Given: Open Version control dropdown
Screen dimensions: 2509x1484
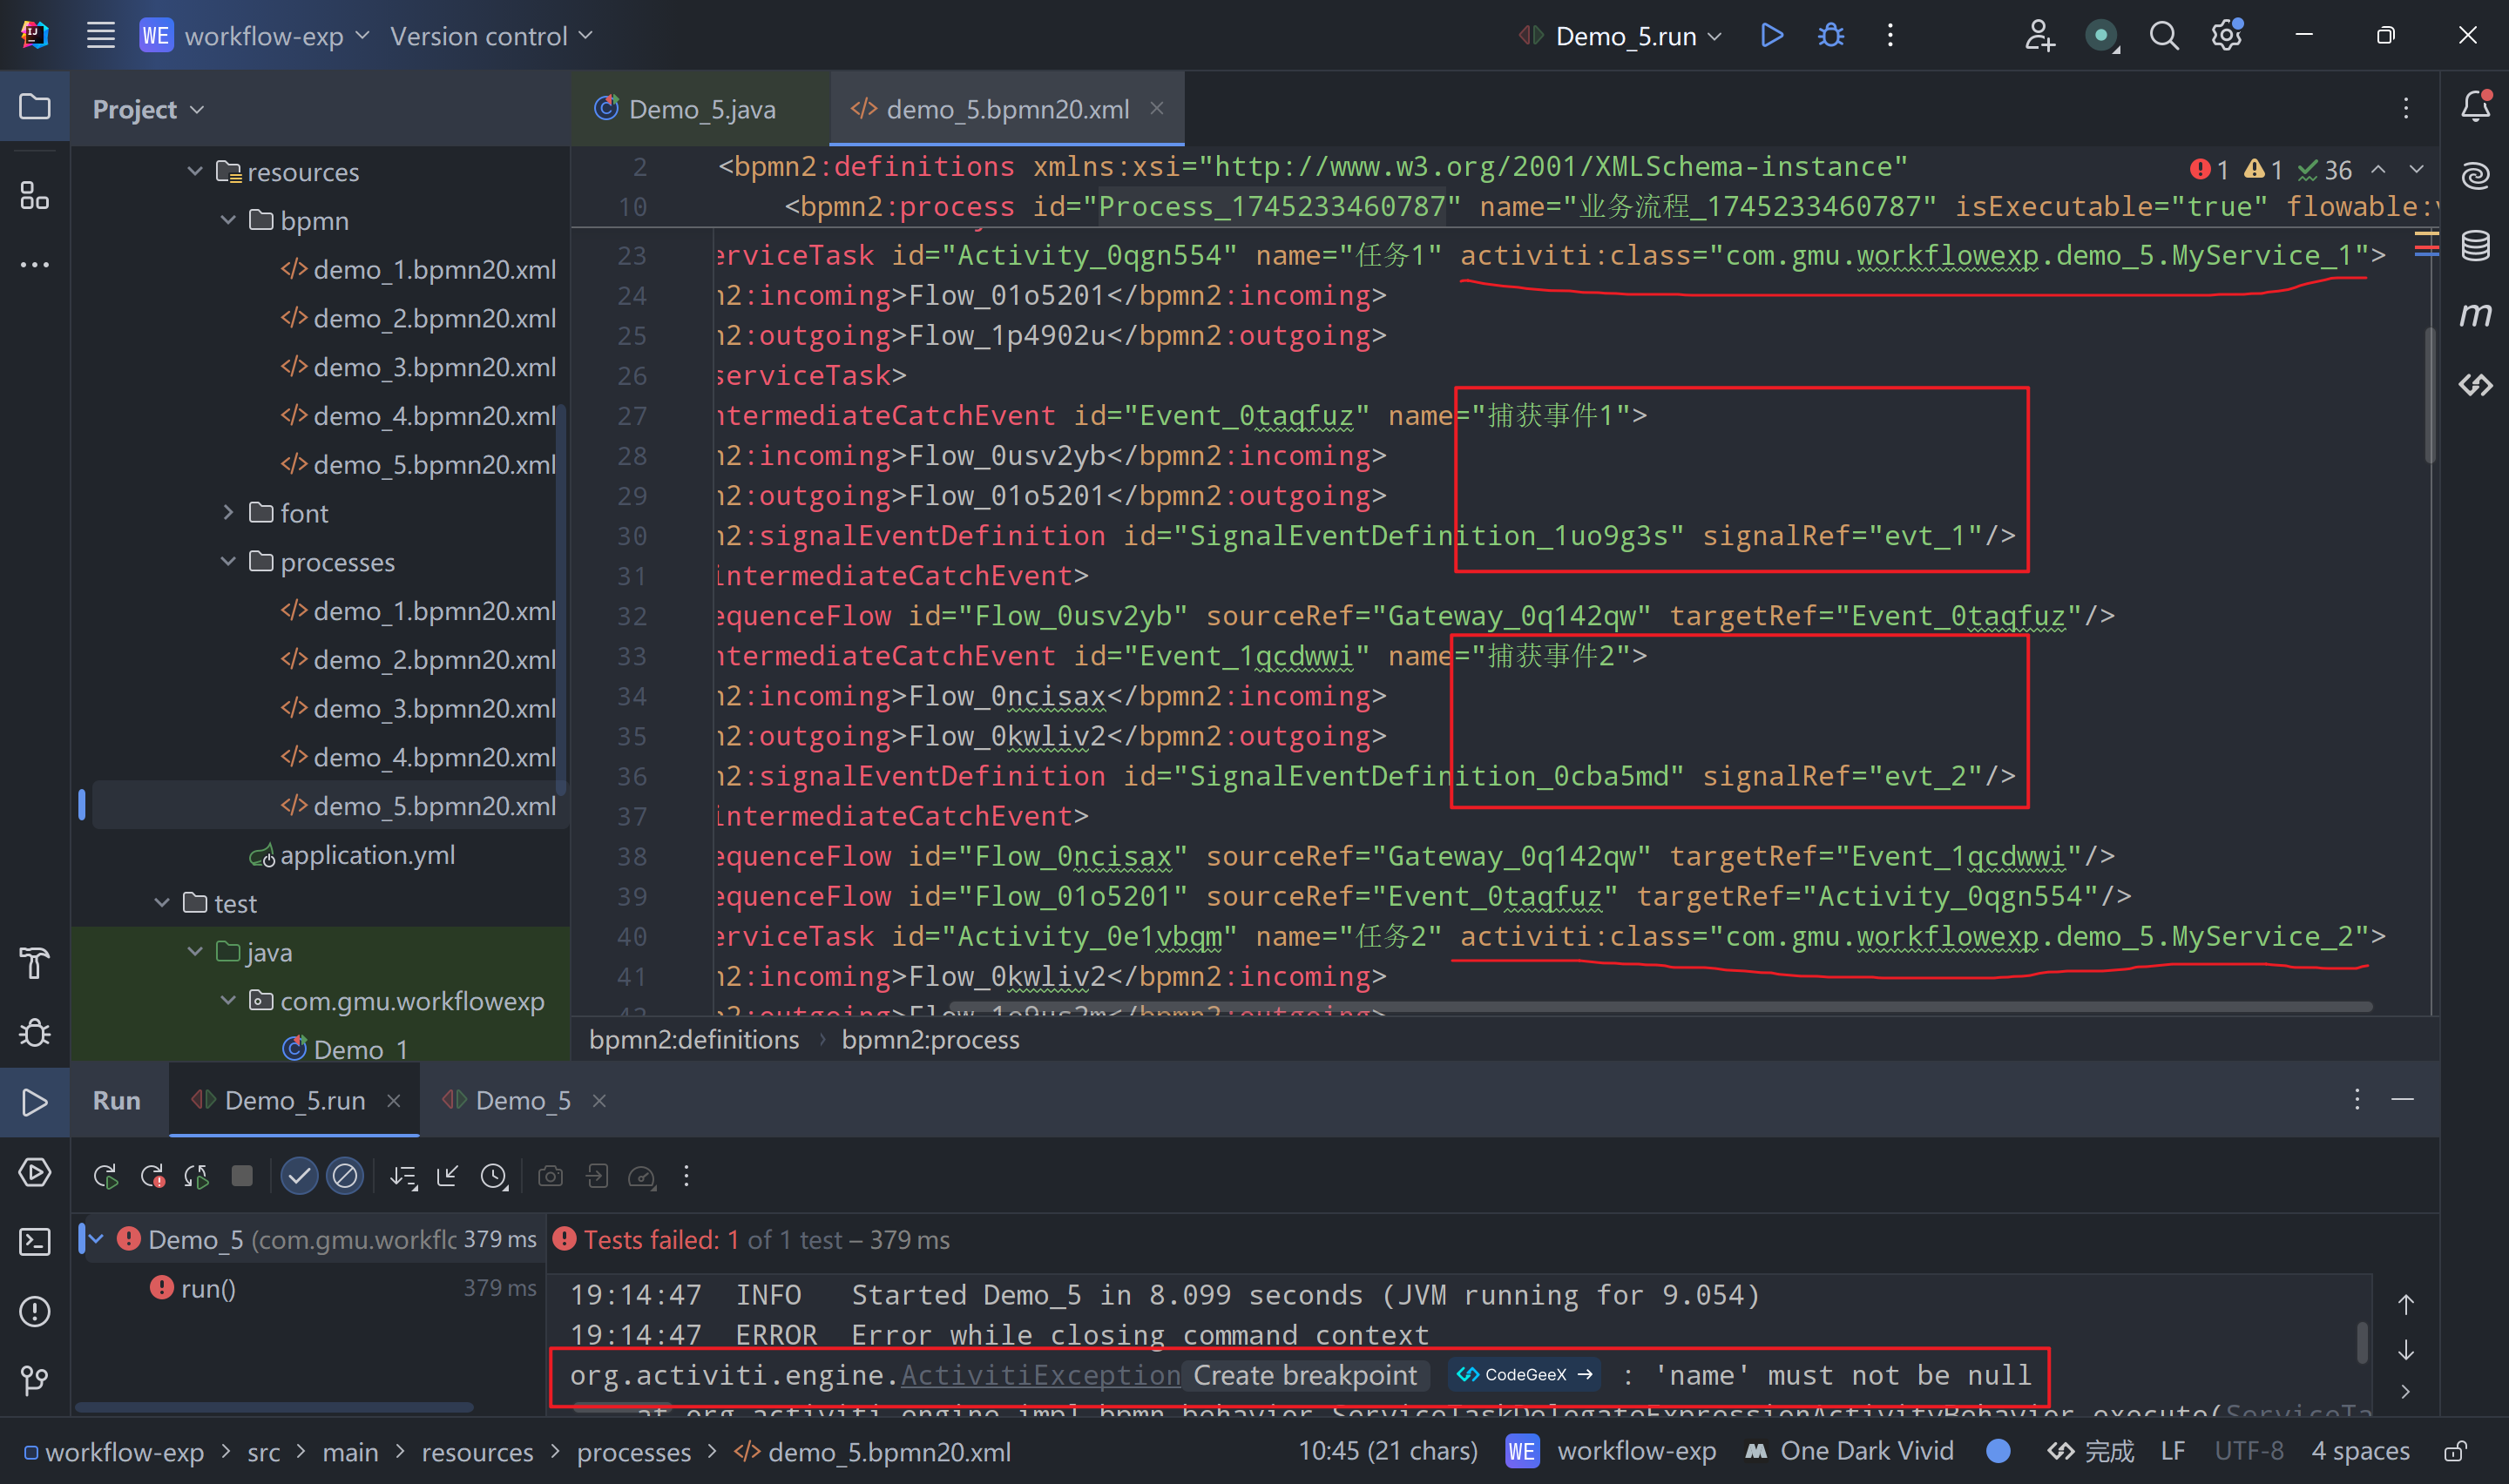Looking at the screenshot, I should pos(492,36).
